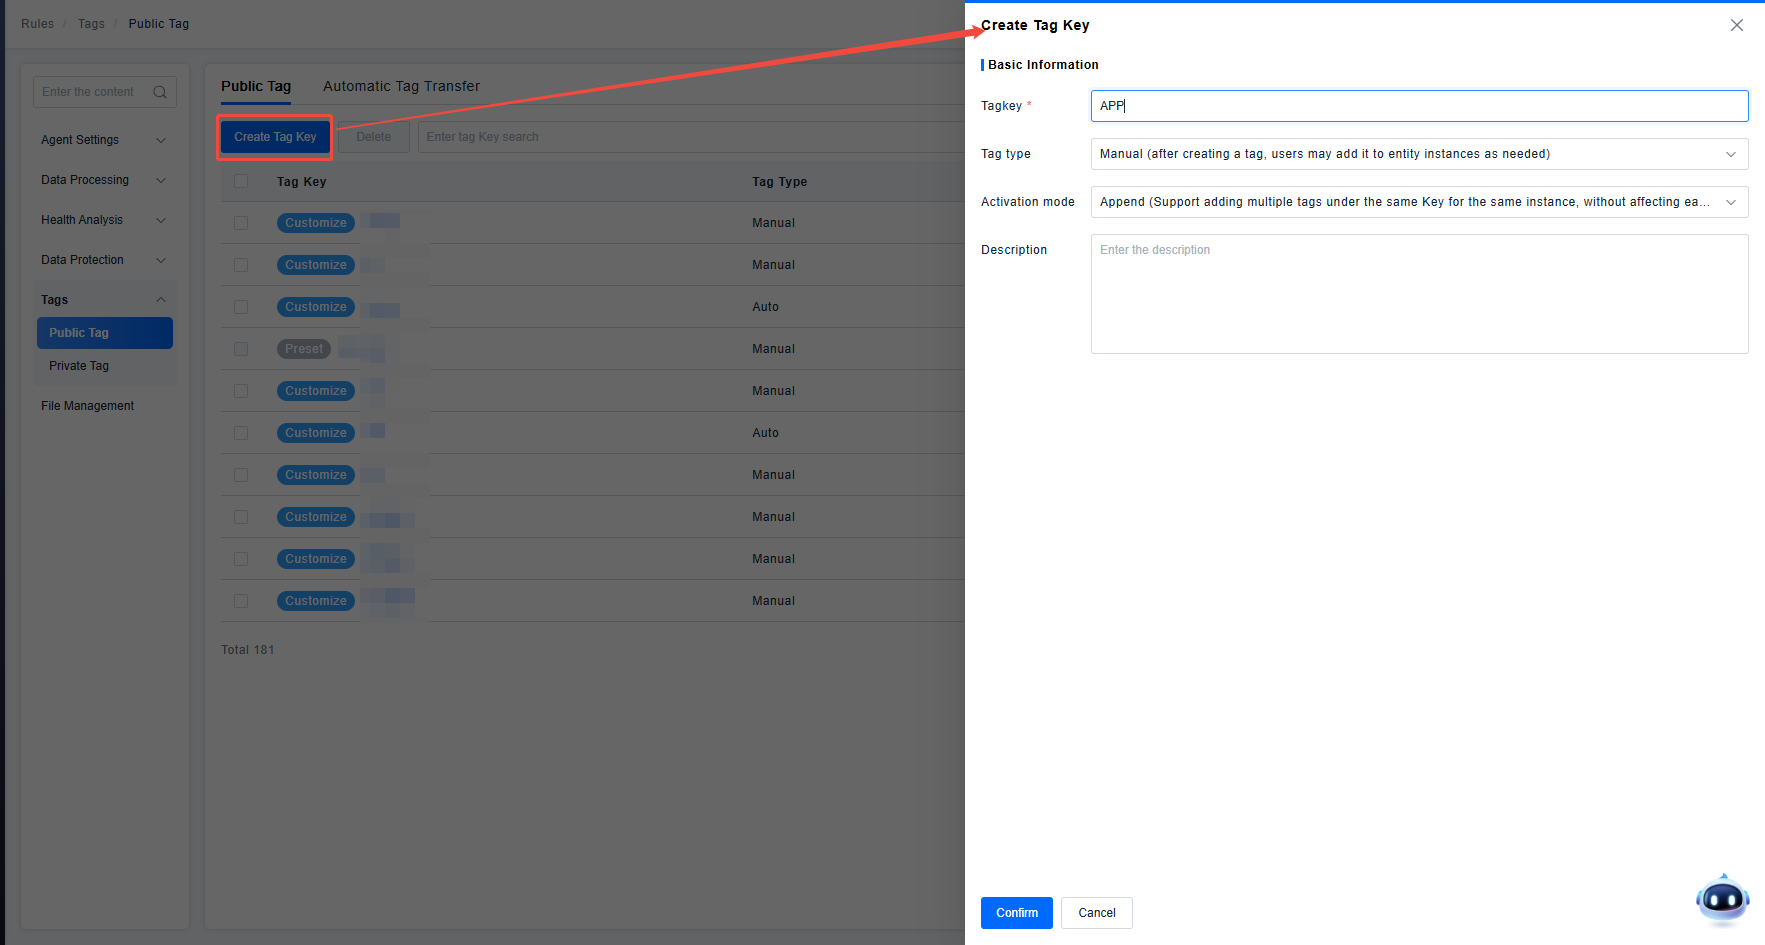Image resolution: width=1765 pixels, height=945 pixels.
Task: Select the Preset tag row checkbox
Action: pyautogui.click(x=241, y=349)
